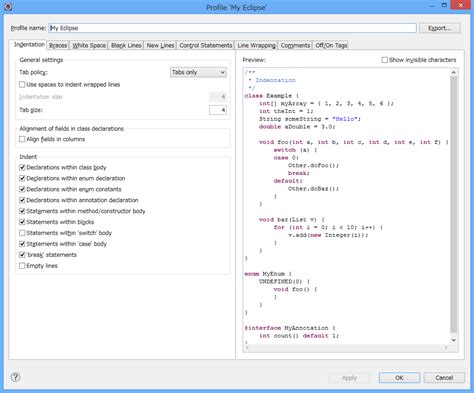Click the help question mark icon
This screenshot has height=393, width=474.
[x=15, y=377]
